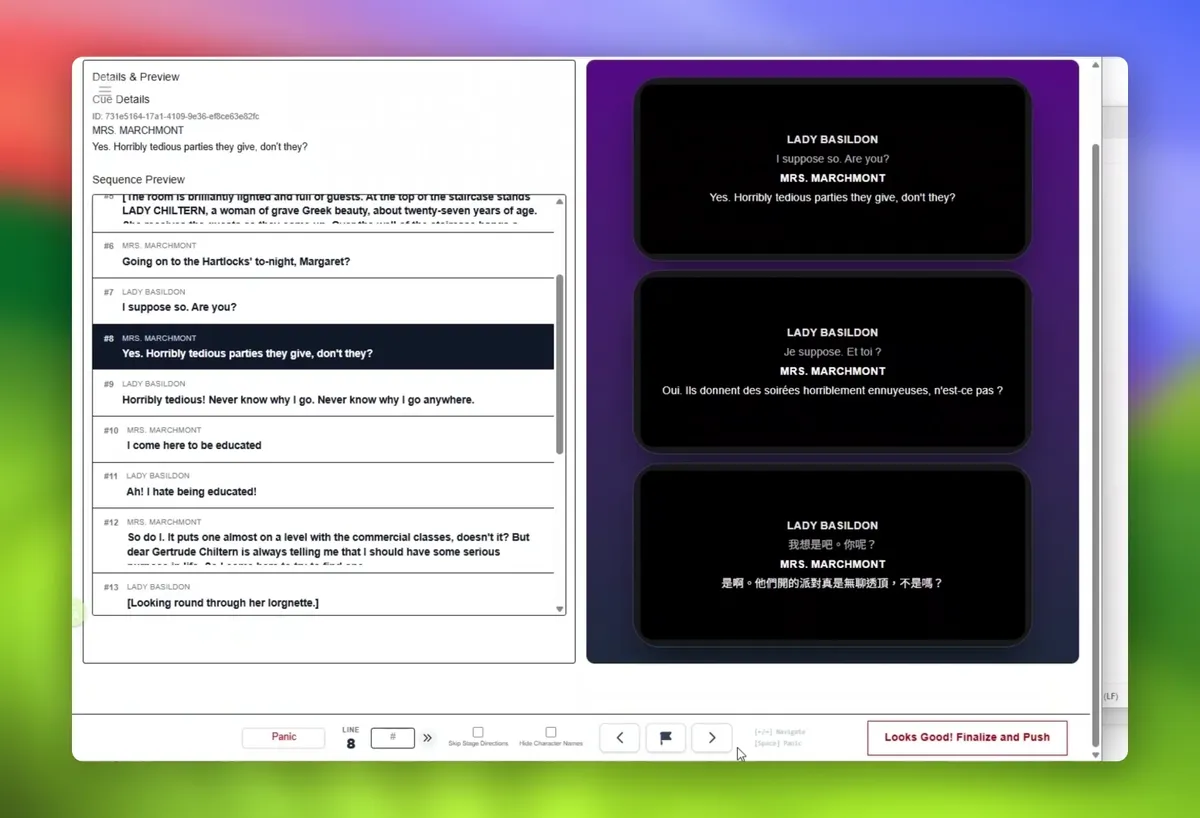This screenshot has height=818, width=1200.
Task: Click the double-chevron jump-to-line icon
Action: click(427, 738)
